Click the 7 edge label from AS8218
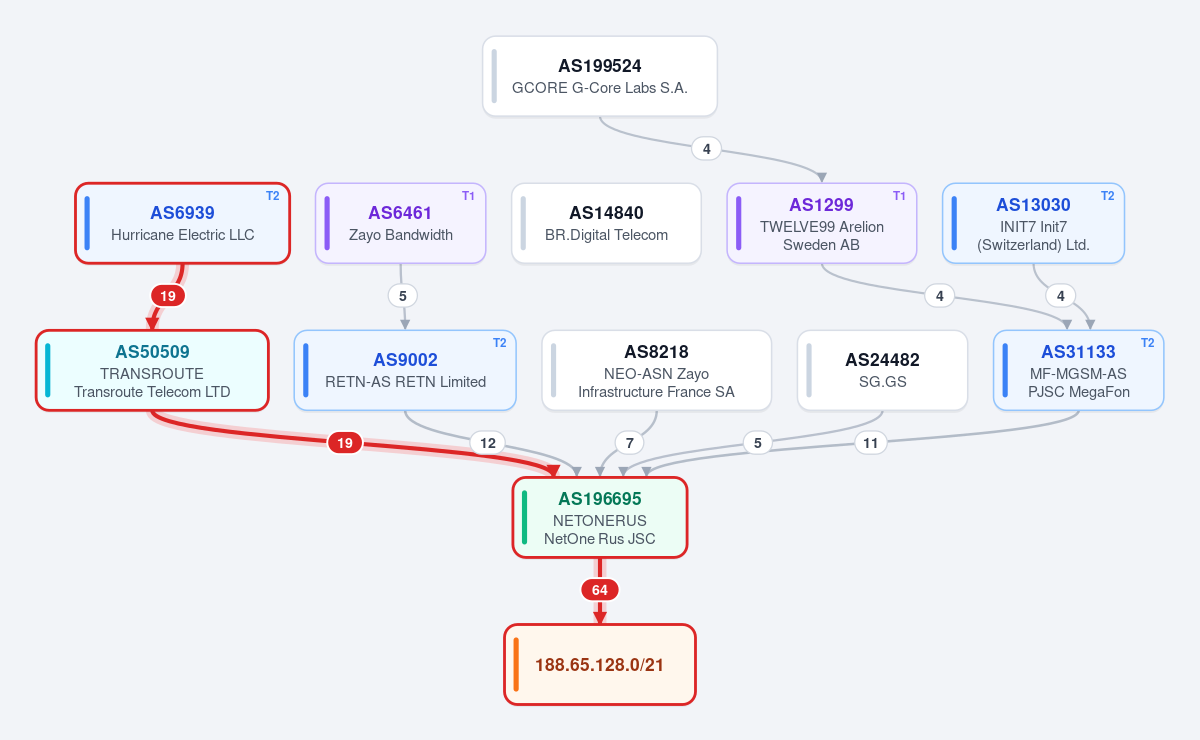Viewport: 1200px width, 740px height. coord(629,443)
